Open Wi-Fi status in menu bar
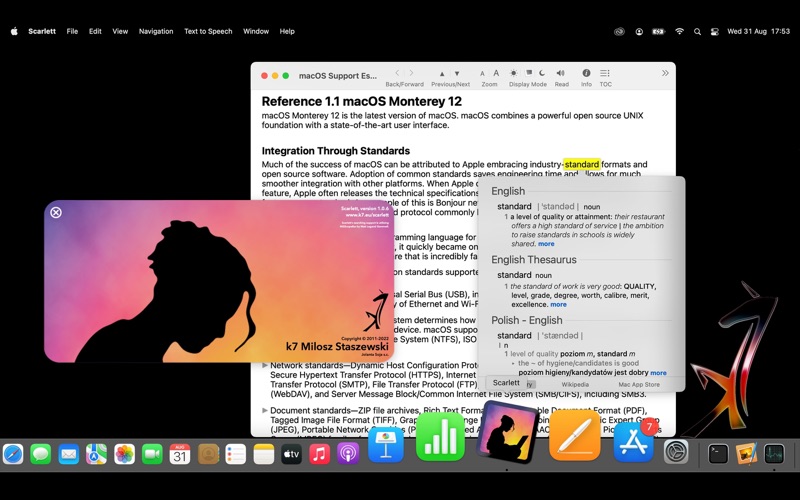Image resolution: width=800 pixels, height=500 pixels. (x=679, y=31)
